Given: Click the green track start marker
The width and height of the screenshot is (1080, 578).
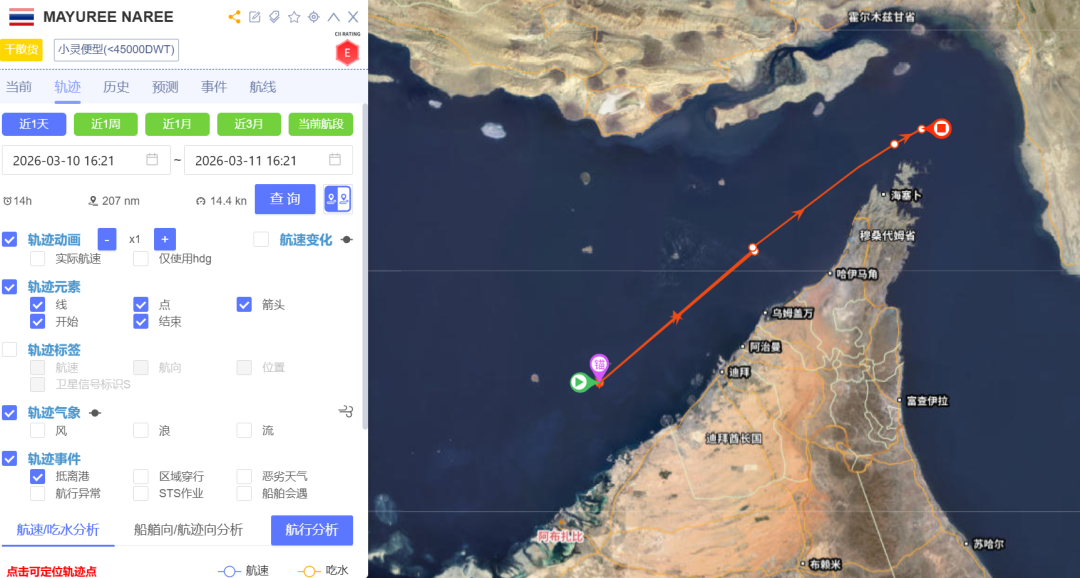Looking at the screenshot, I should pyautogui.click(x=579, y=382).
